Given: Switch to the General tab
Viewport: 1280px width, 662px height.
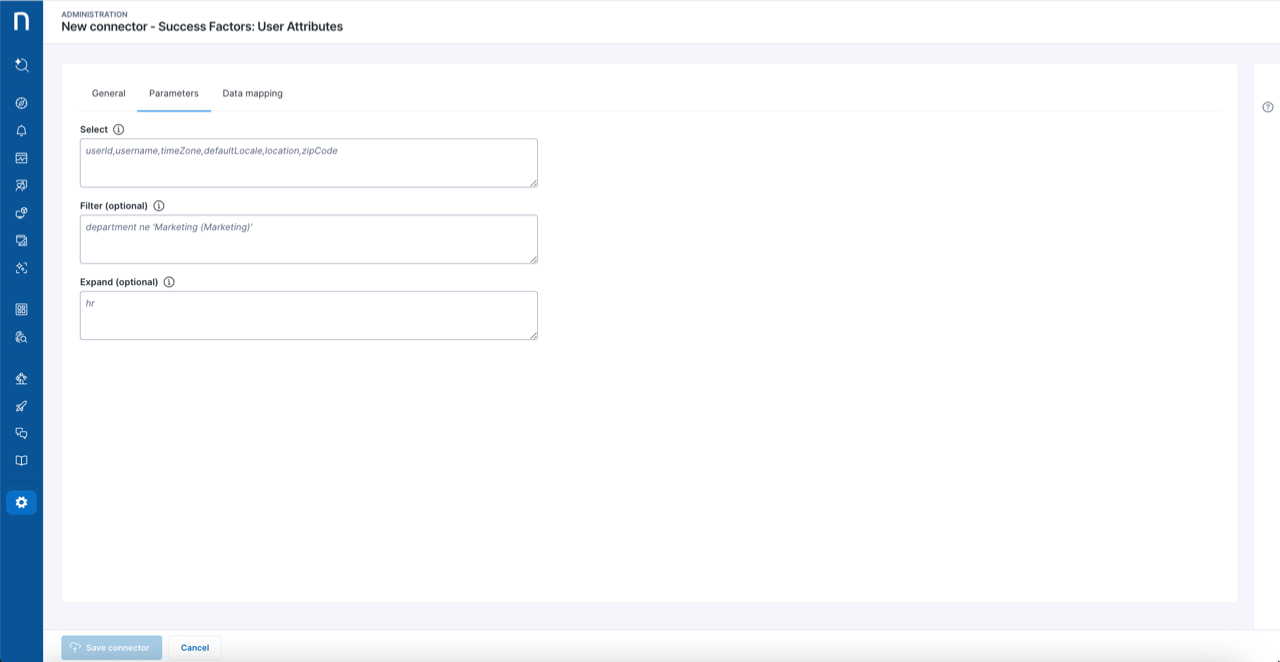Looking at the screenshot, I should point(108,93).
